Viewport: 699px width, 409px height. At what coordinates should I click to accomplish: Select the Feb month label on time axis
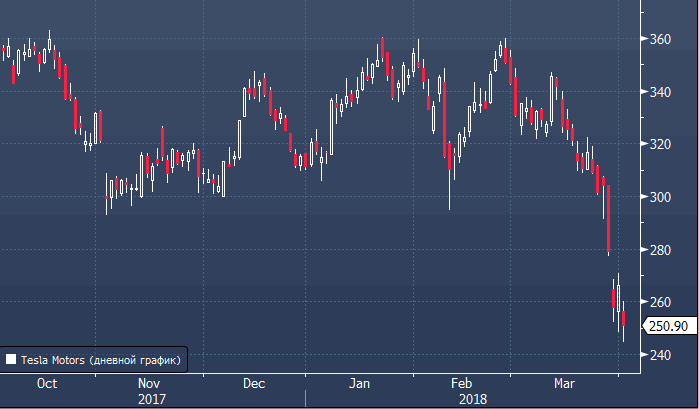461,383
